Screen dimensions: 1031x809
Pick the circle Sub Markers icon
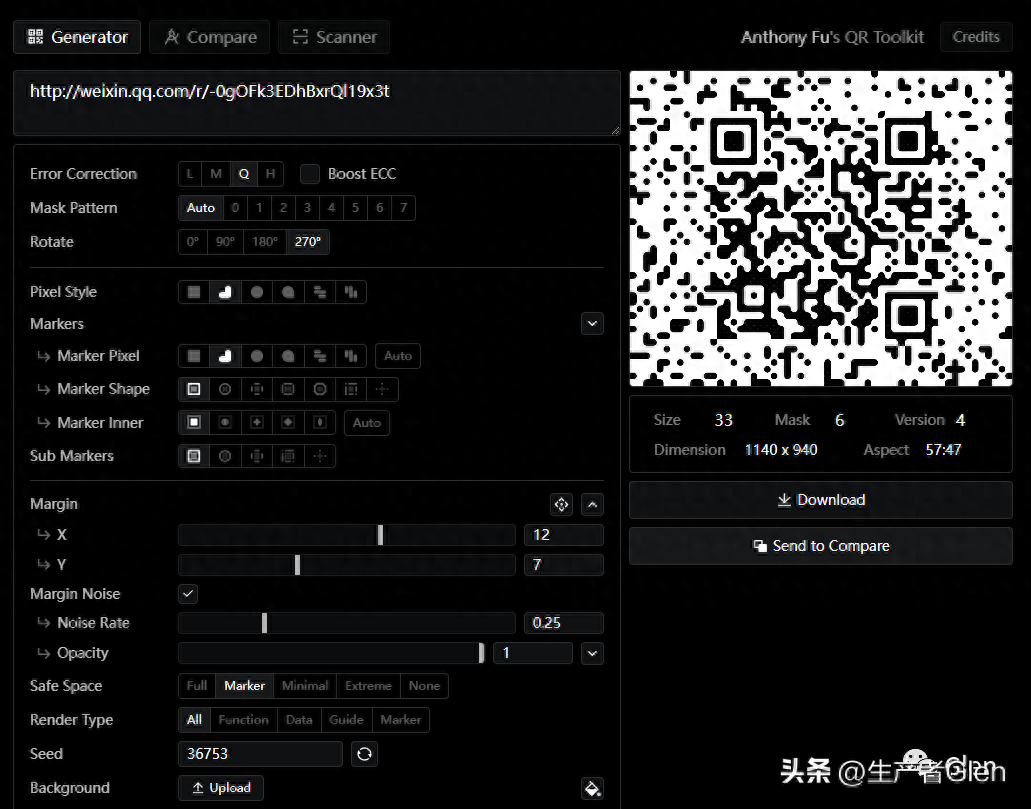point(226,456)
